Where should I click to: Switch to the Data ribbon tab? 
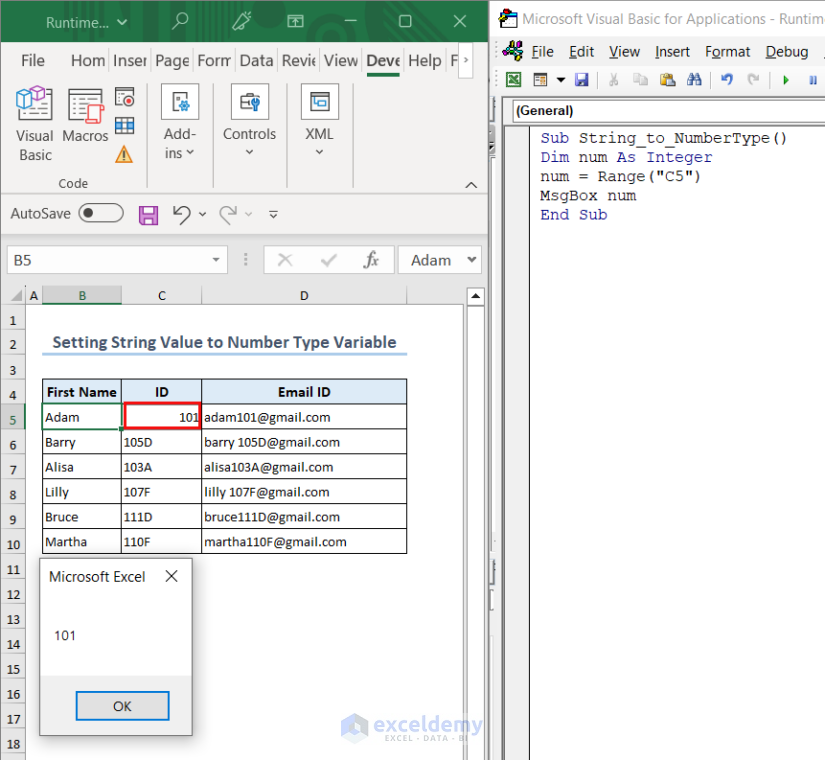256,60
